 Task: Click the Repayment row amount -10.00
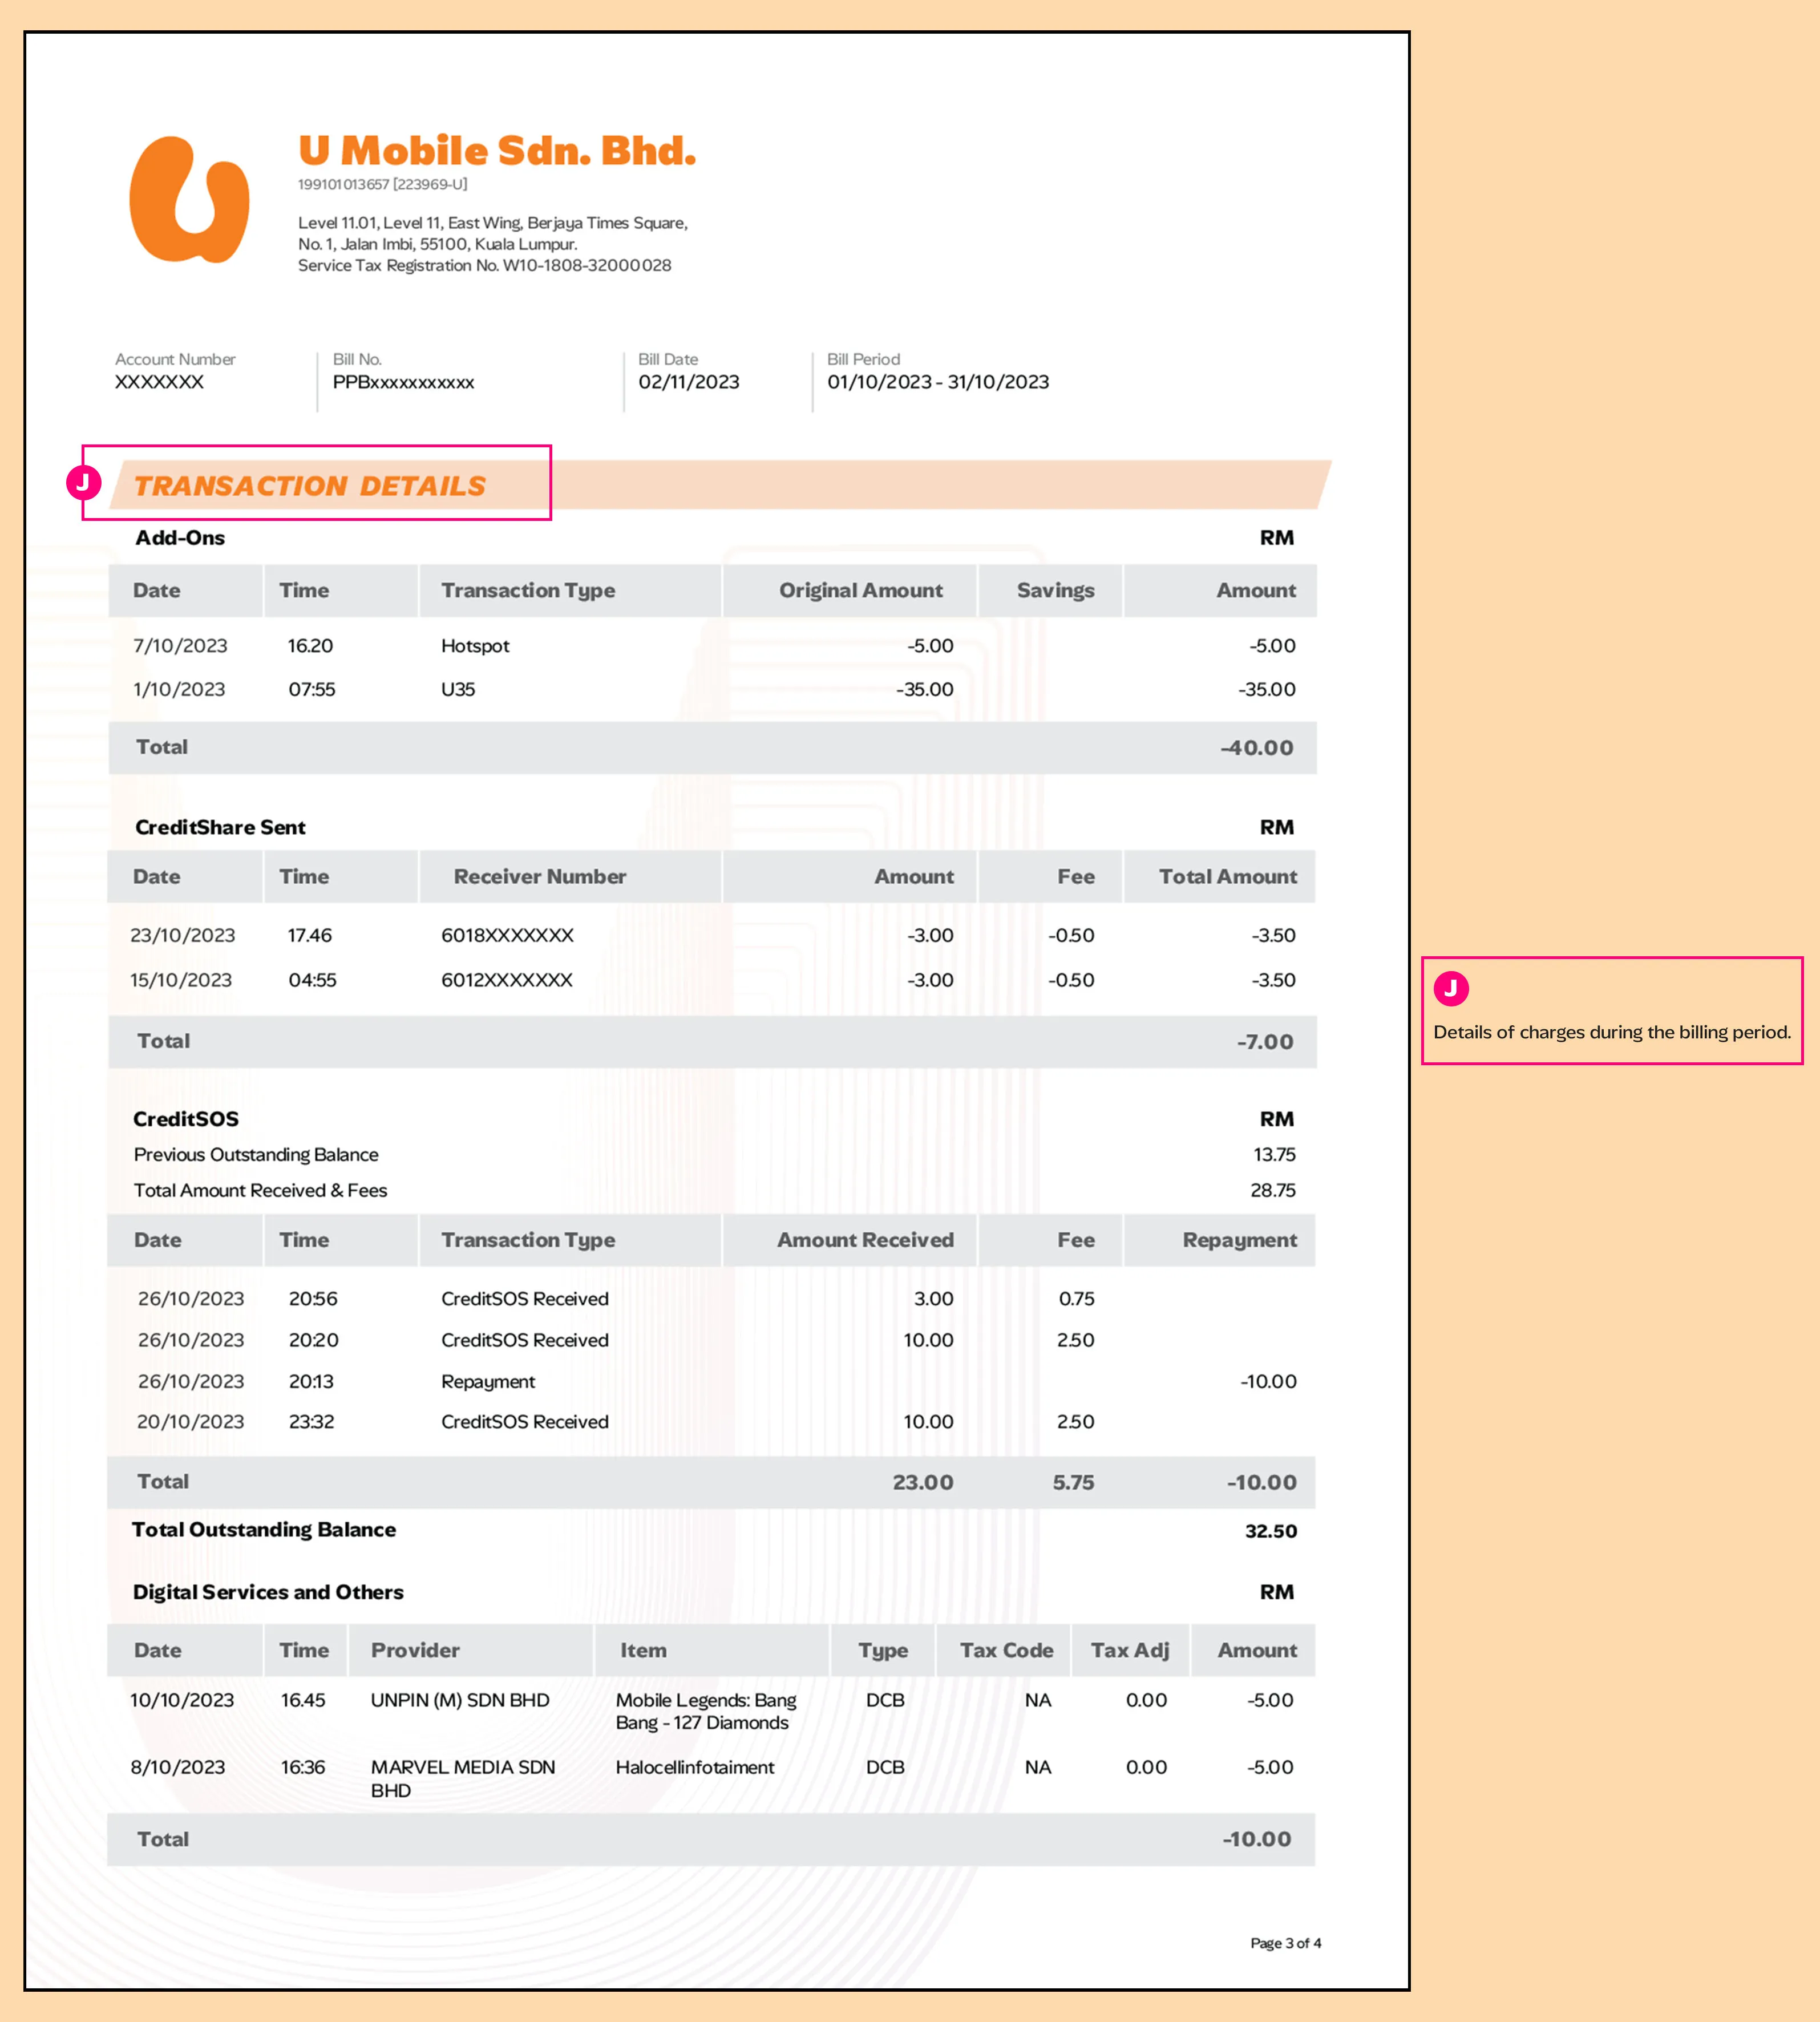tap(1268, 1382)
